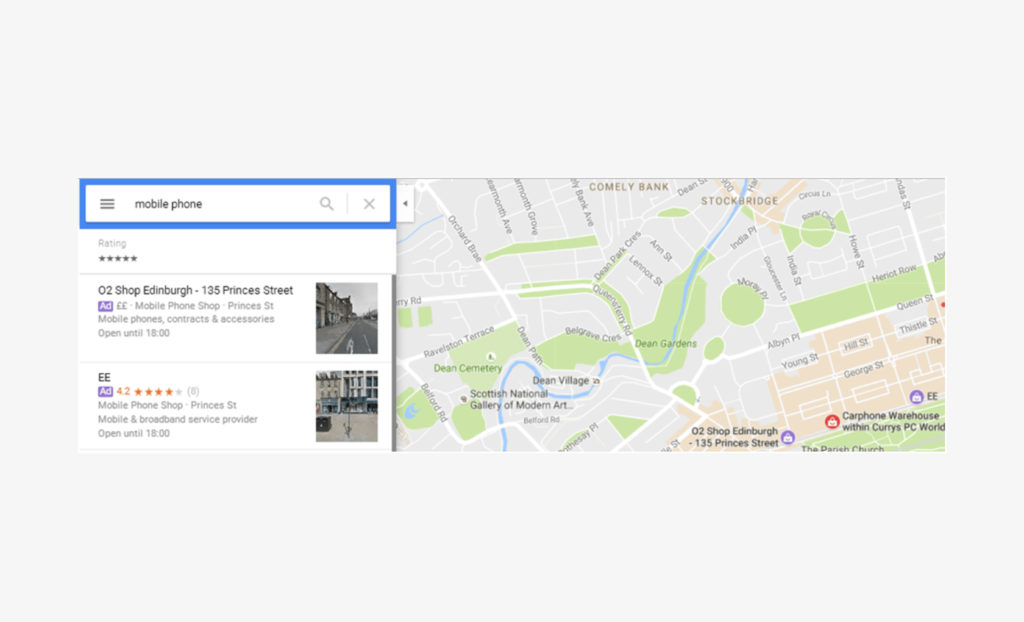Open the EE store photo thumbnail

click(347, 406)
